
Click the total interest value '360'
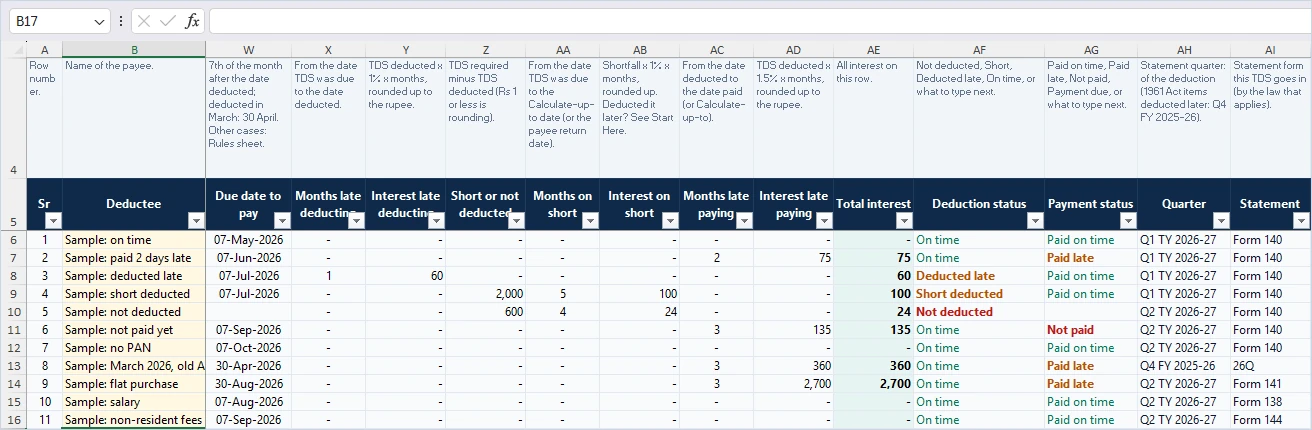[x=874, y=366]
